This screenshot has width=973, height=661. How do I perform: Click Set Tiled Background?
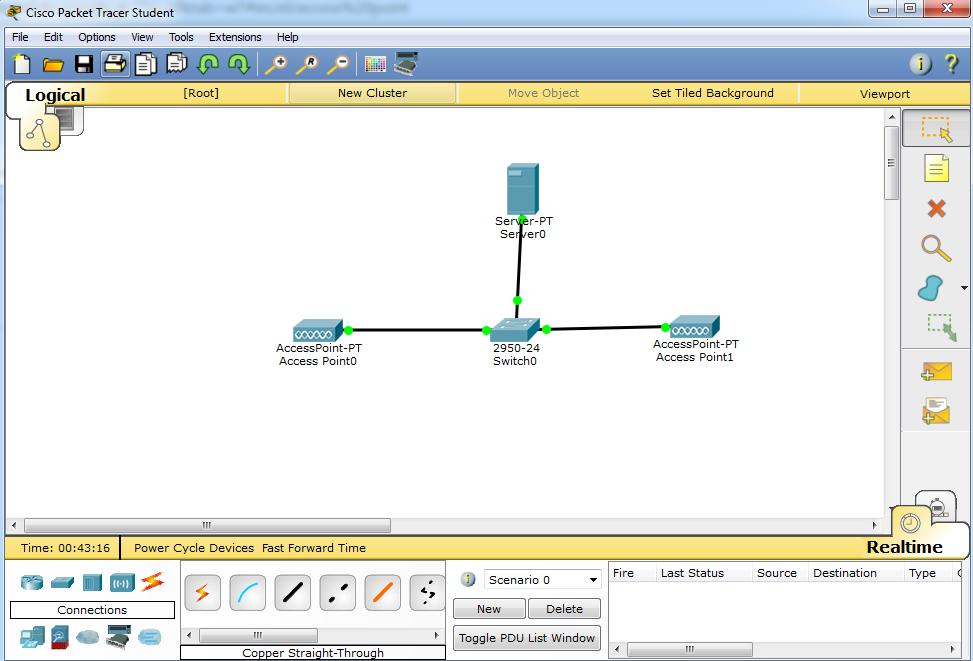pyautogui.click(x=712, y=93)
